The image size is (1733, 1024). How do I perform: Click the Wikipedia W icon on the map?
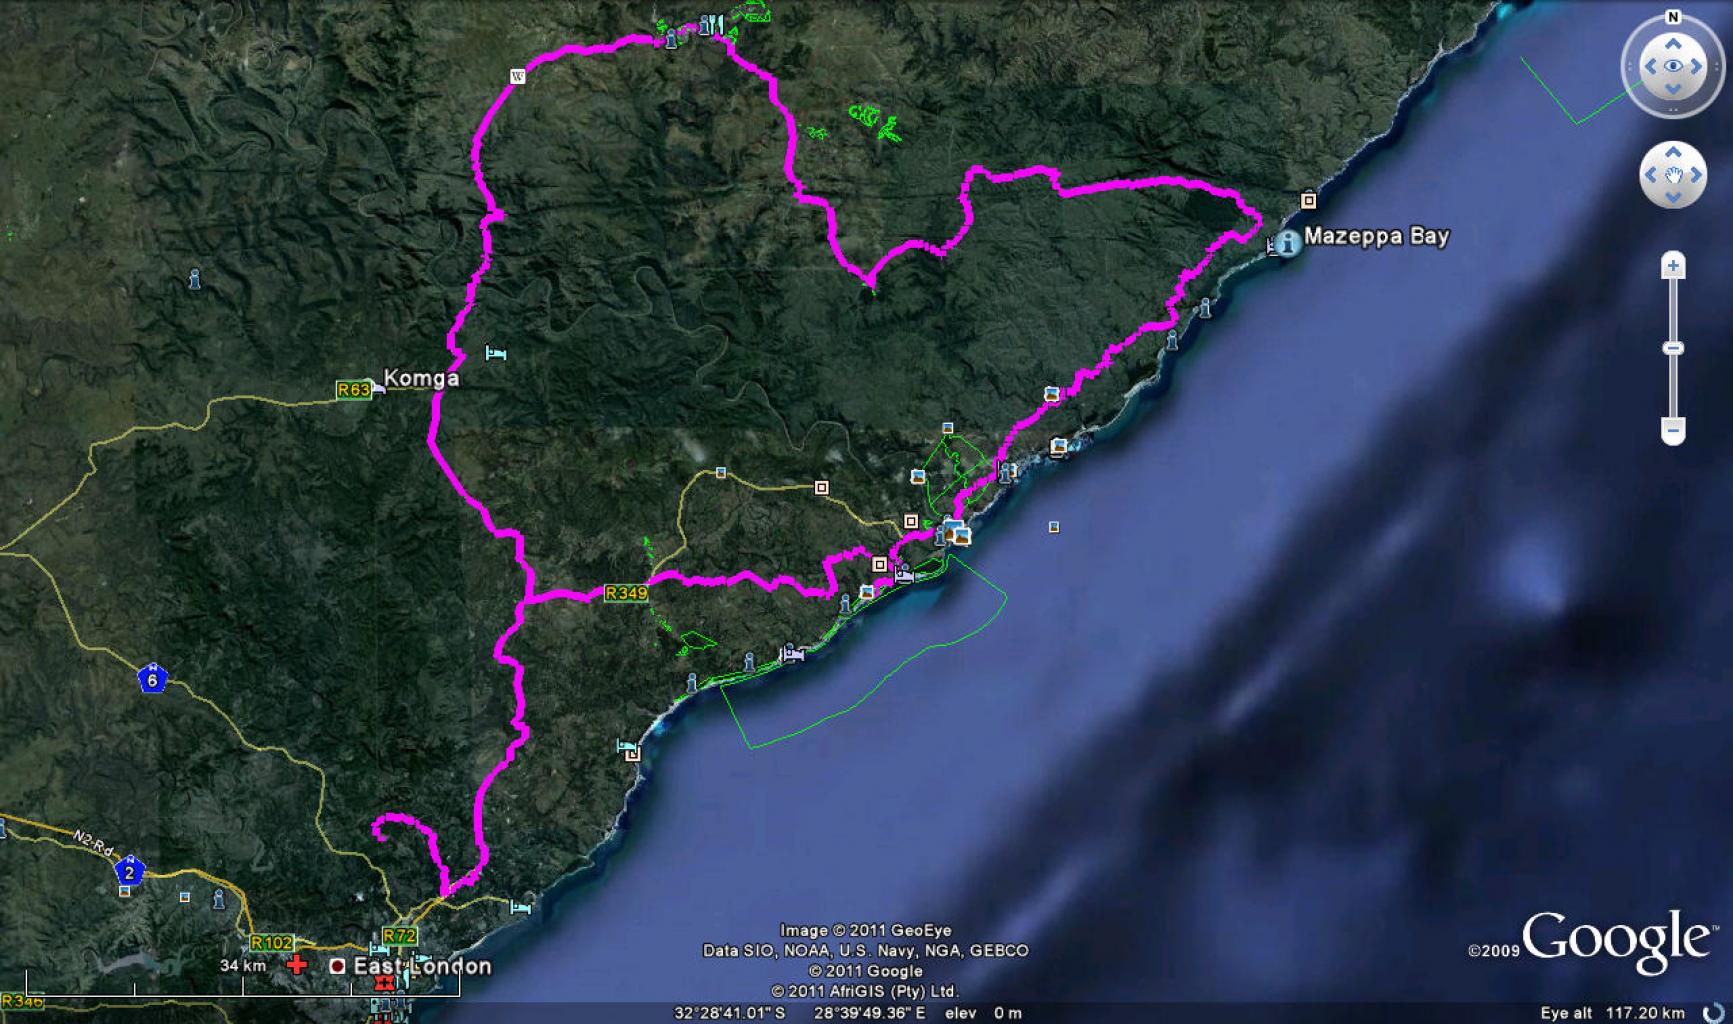tap(518, 76)
